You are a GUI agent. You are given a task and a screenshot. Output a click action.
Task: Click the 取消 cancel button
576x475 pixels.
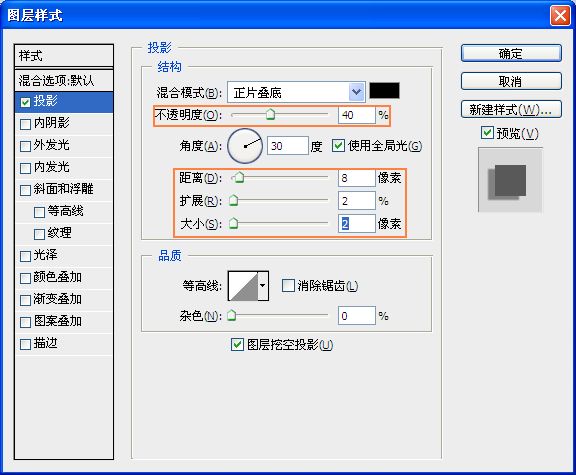point(511,81)
